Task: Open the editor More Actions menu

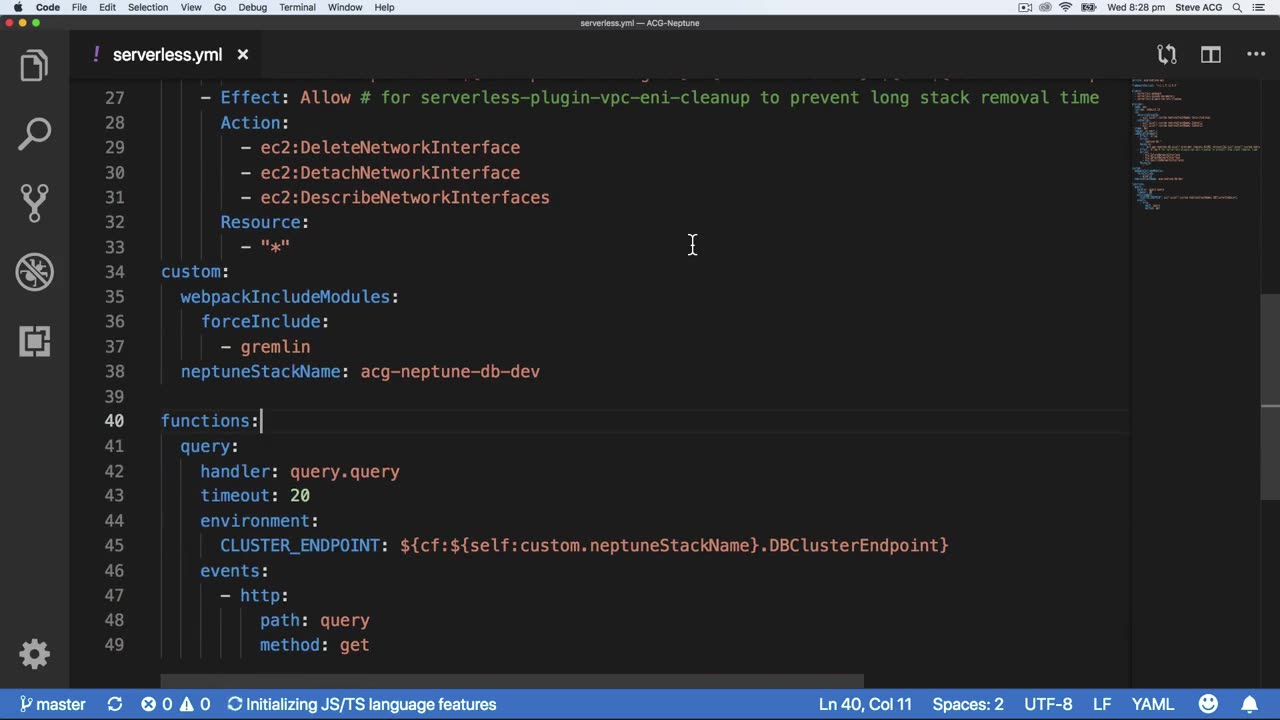Action: (1255, 55)
